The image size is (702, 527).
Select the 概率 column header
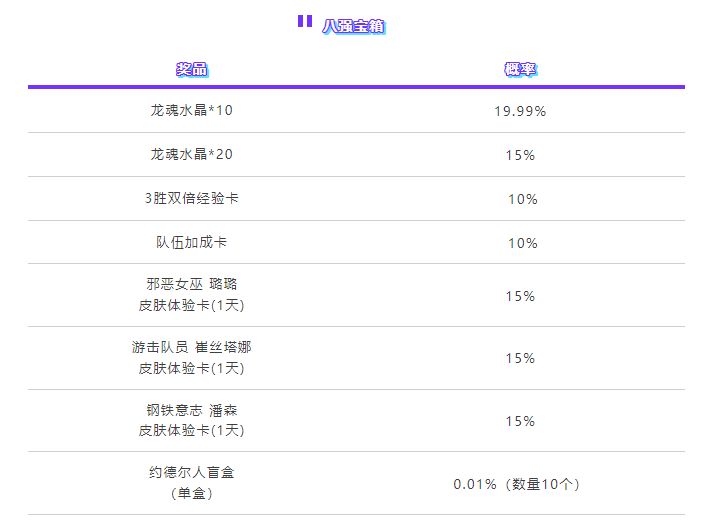520,69
